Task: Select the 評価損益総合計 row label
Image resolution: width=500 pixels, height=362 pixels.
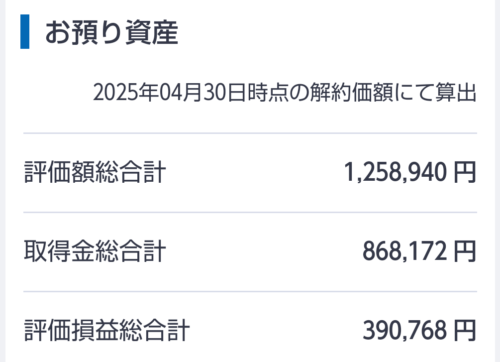Action: 107,330
